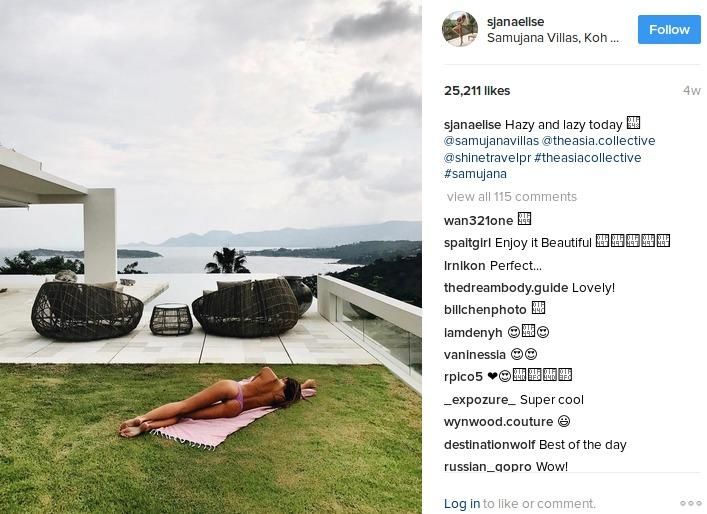707x514 pixels.
Task: Open commenter wan321one's profile
Action: point(478,220)
